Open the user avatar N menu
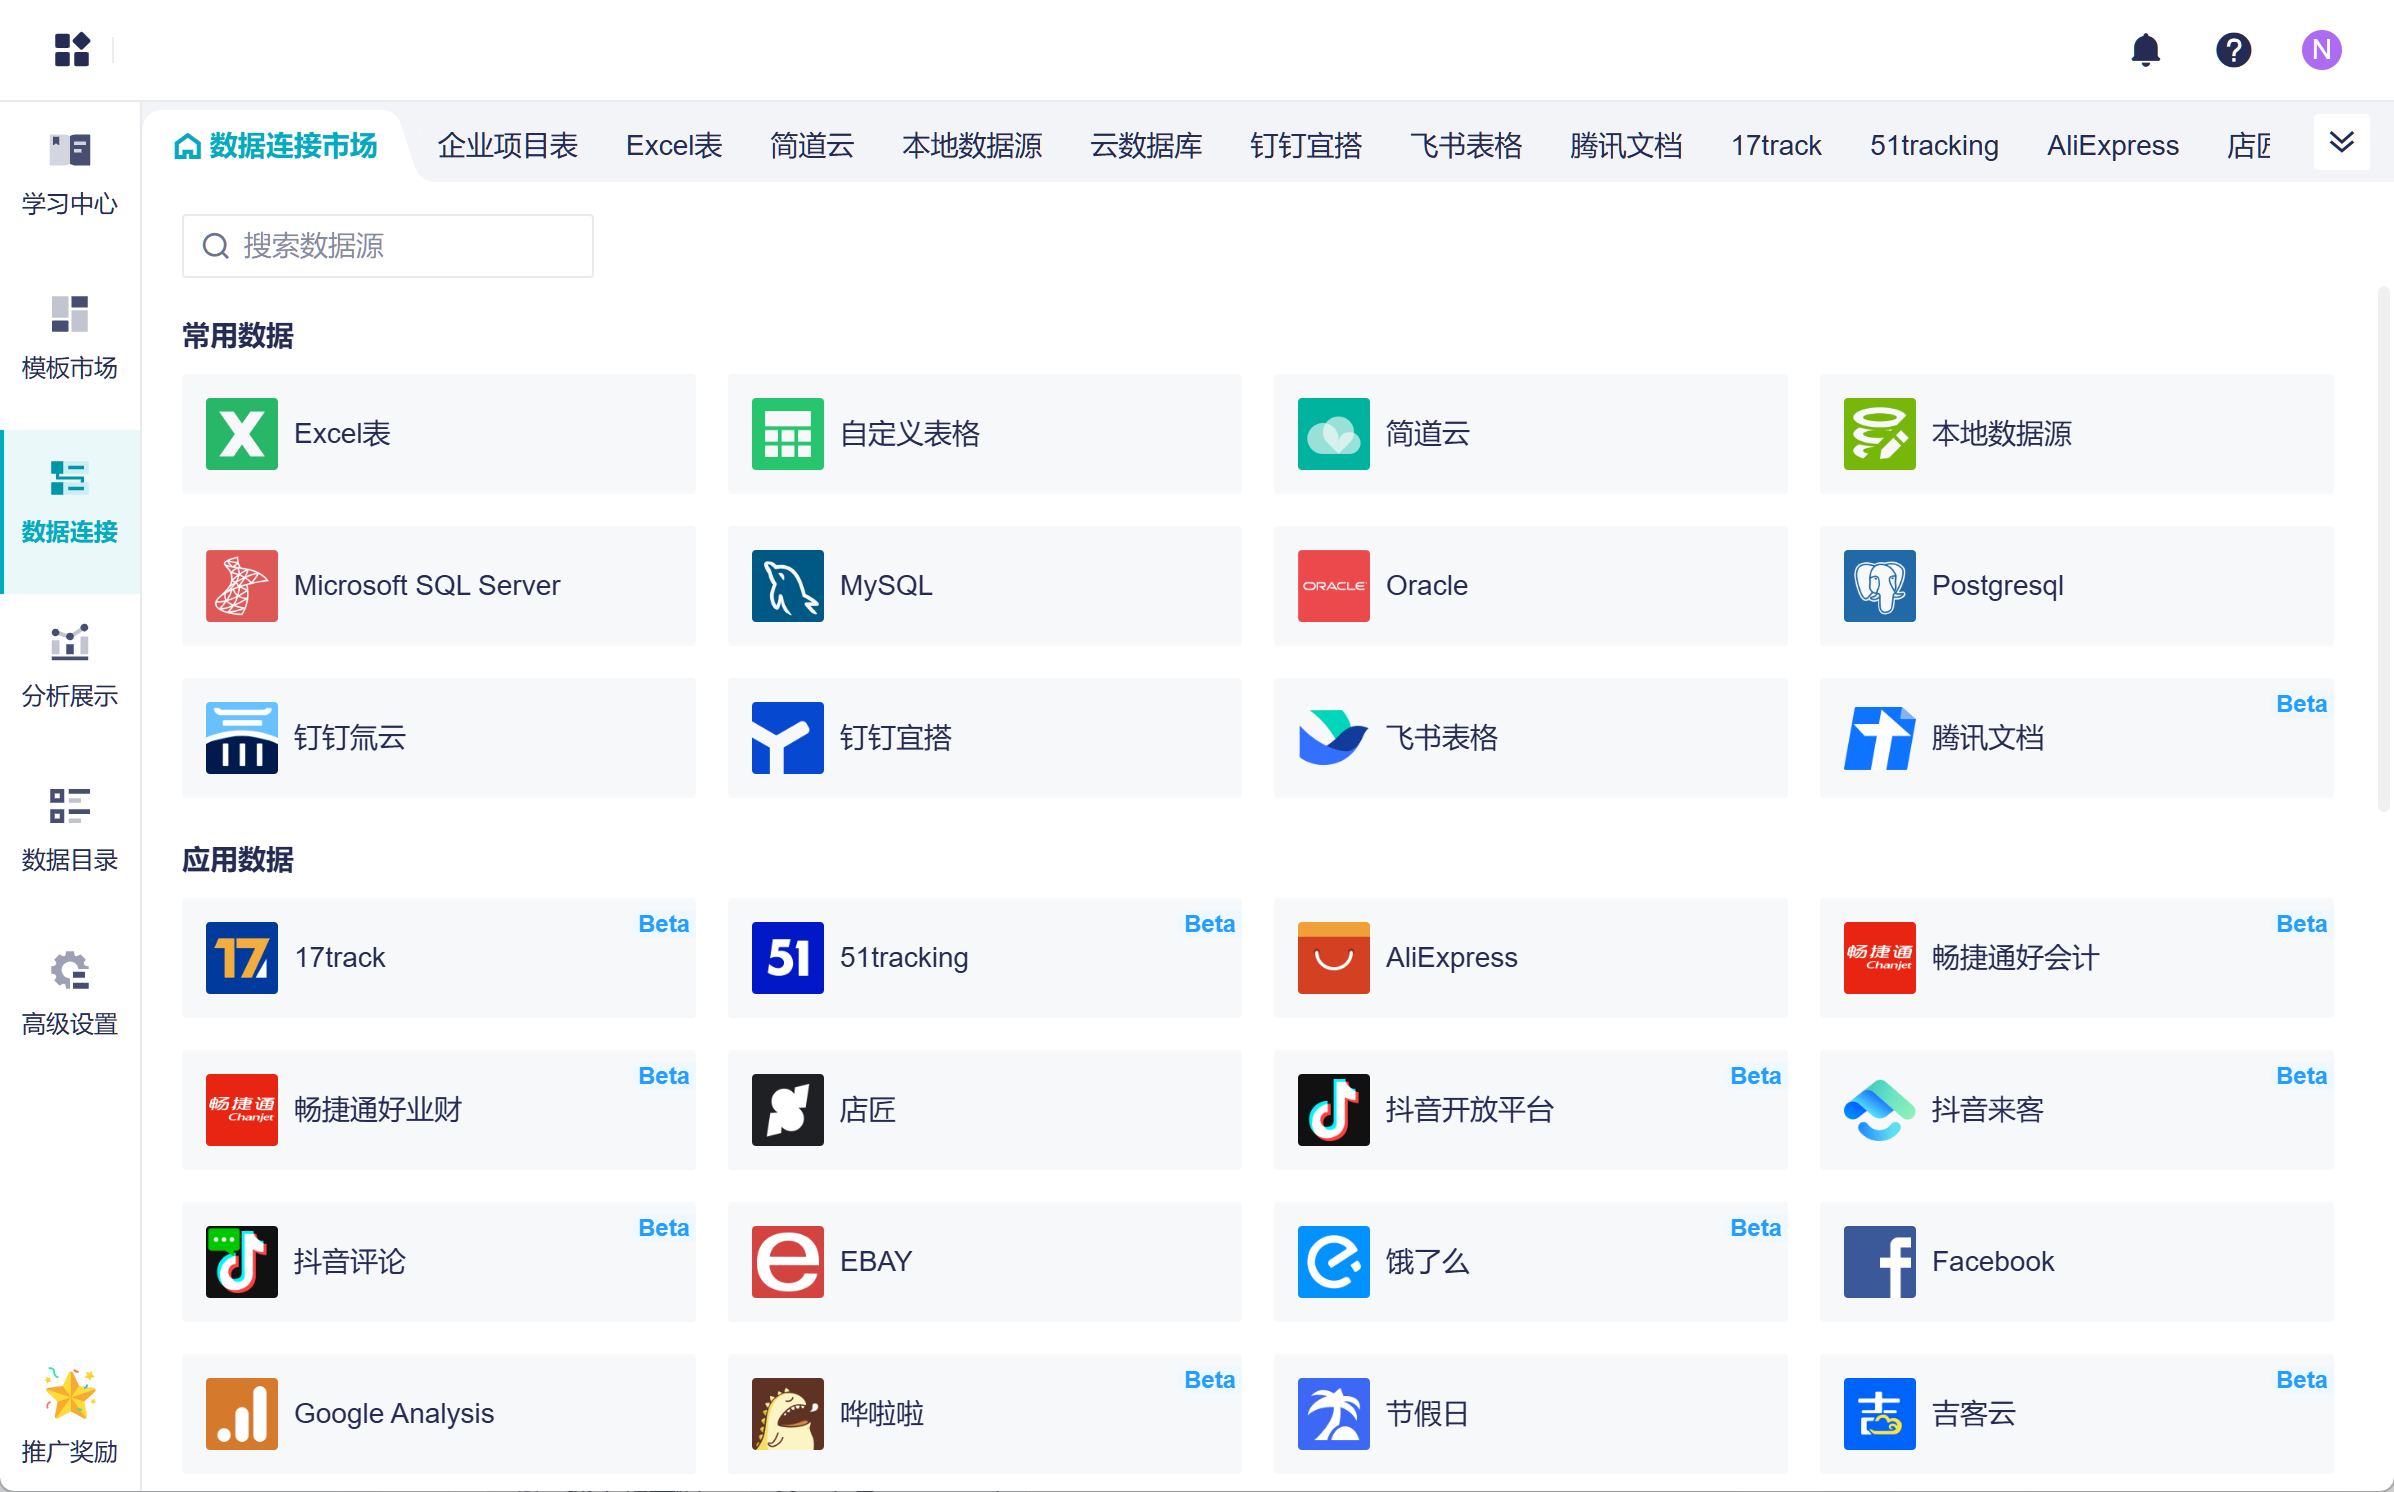Image resolution: width=2394 pixels, height=1492 pixels. [2321, 50]
